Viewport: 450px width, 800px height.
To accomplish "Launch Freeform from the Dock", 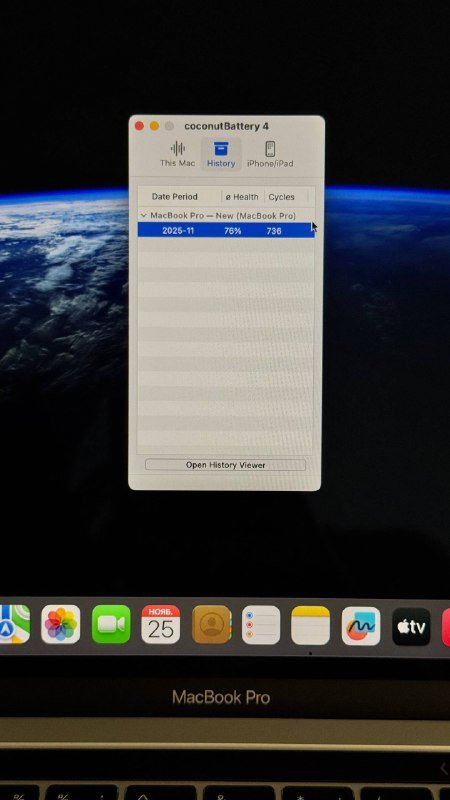I will [x=361, y=626].
